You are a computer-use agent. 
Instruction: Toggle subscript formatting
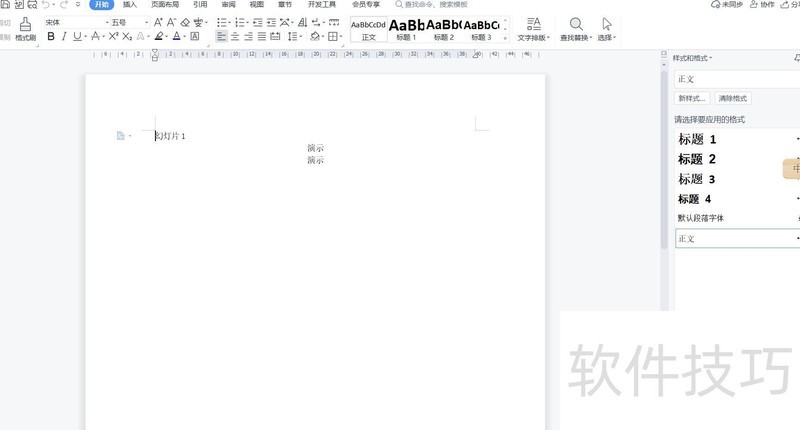pos(127,36)
